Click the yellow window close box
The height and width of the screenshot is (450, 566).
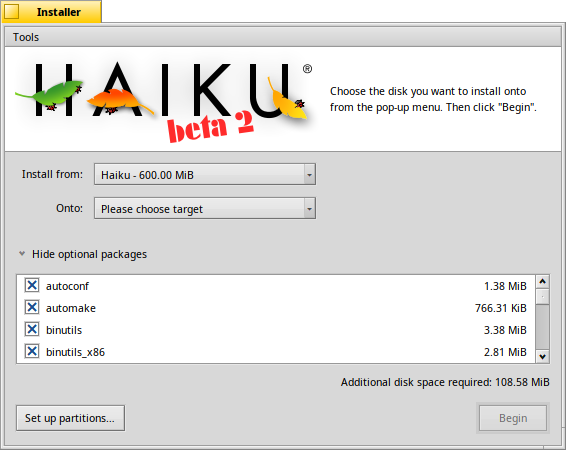[x=12, y=12]
